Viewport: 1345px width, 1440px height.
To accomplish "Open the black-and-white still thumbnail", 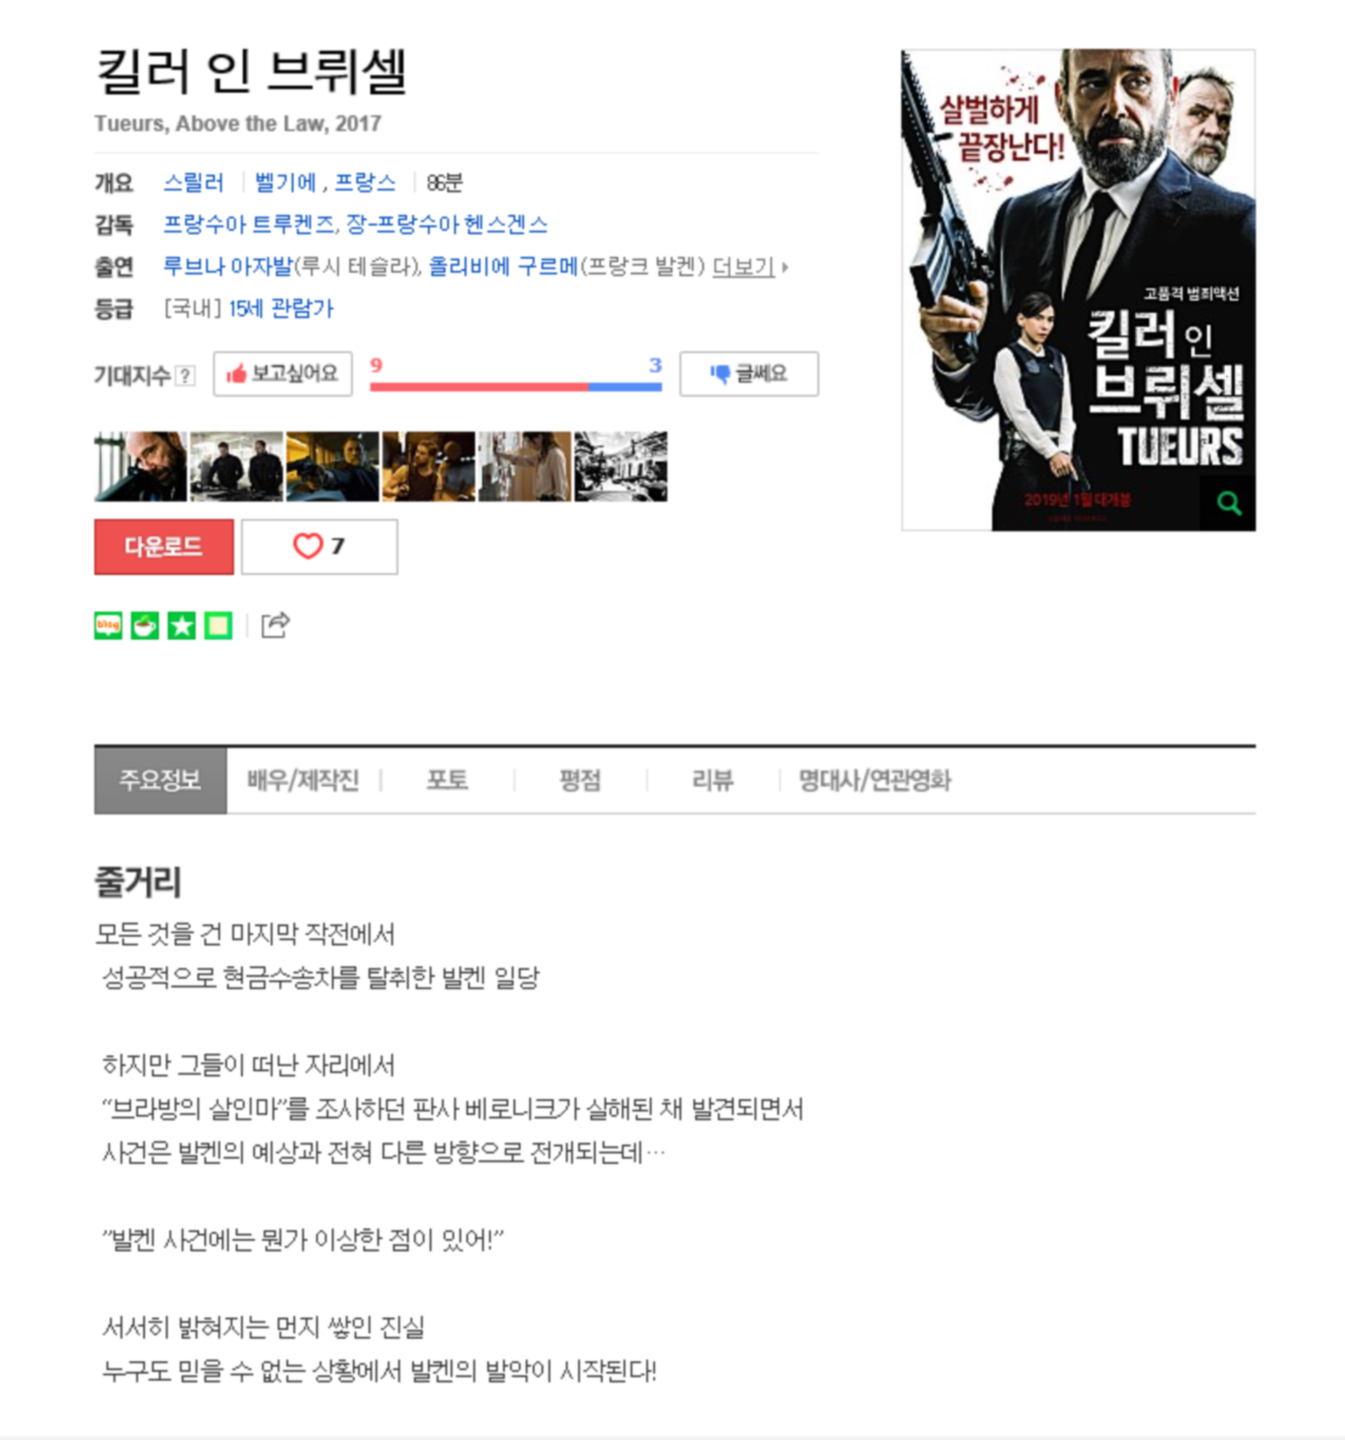I will click(x=621, y=466).
